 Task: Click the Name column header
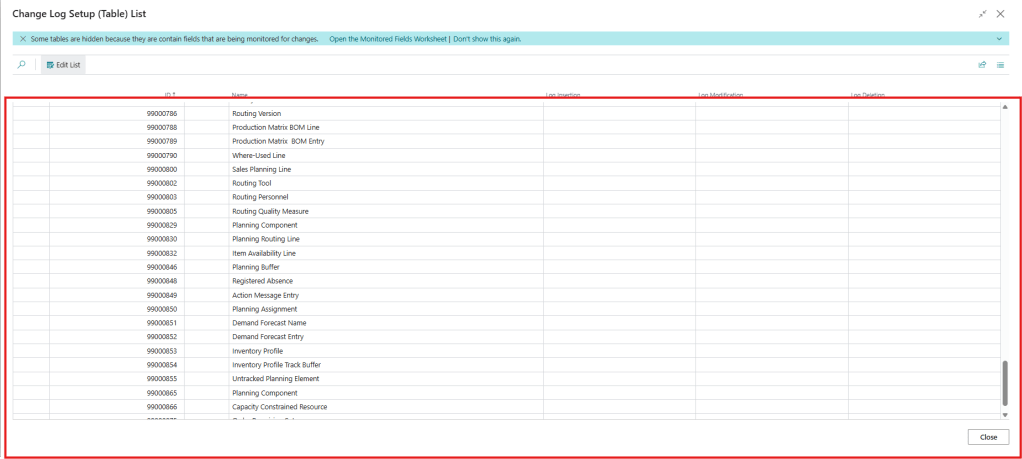(x=239, y=95)
